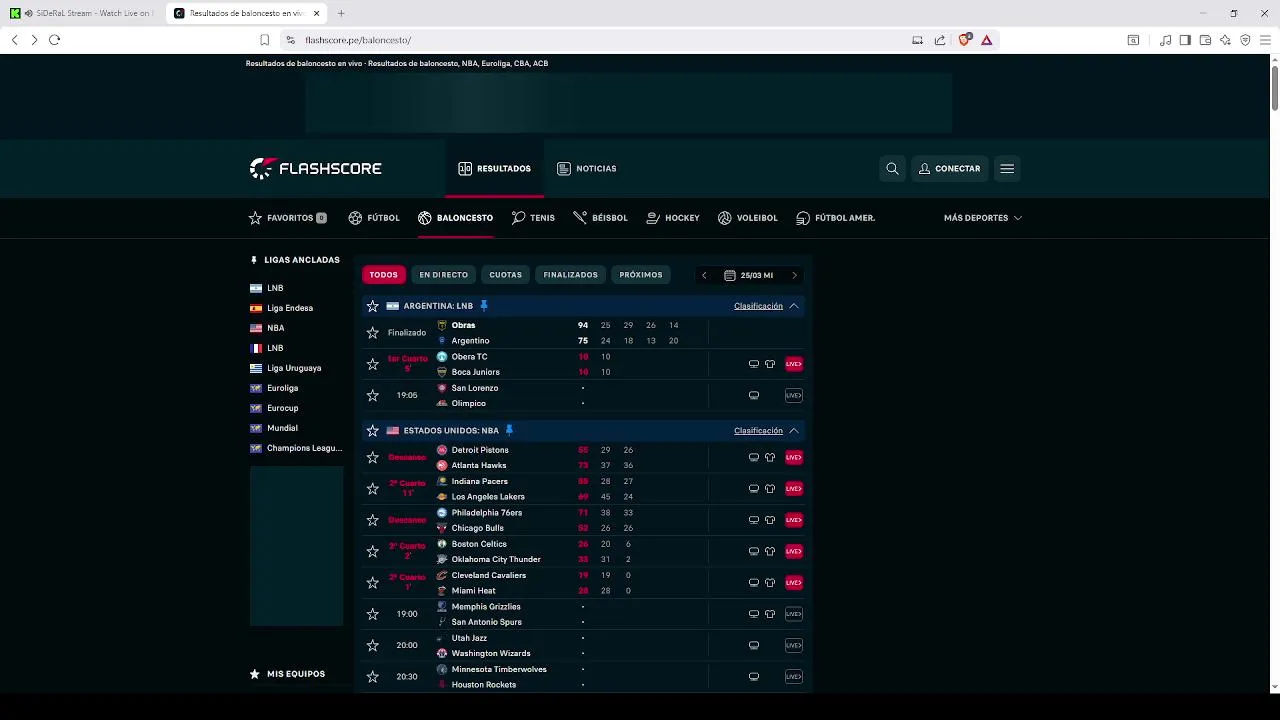Select BÉISBOL sport
1280x720 pixels.
tap(600, 218)
